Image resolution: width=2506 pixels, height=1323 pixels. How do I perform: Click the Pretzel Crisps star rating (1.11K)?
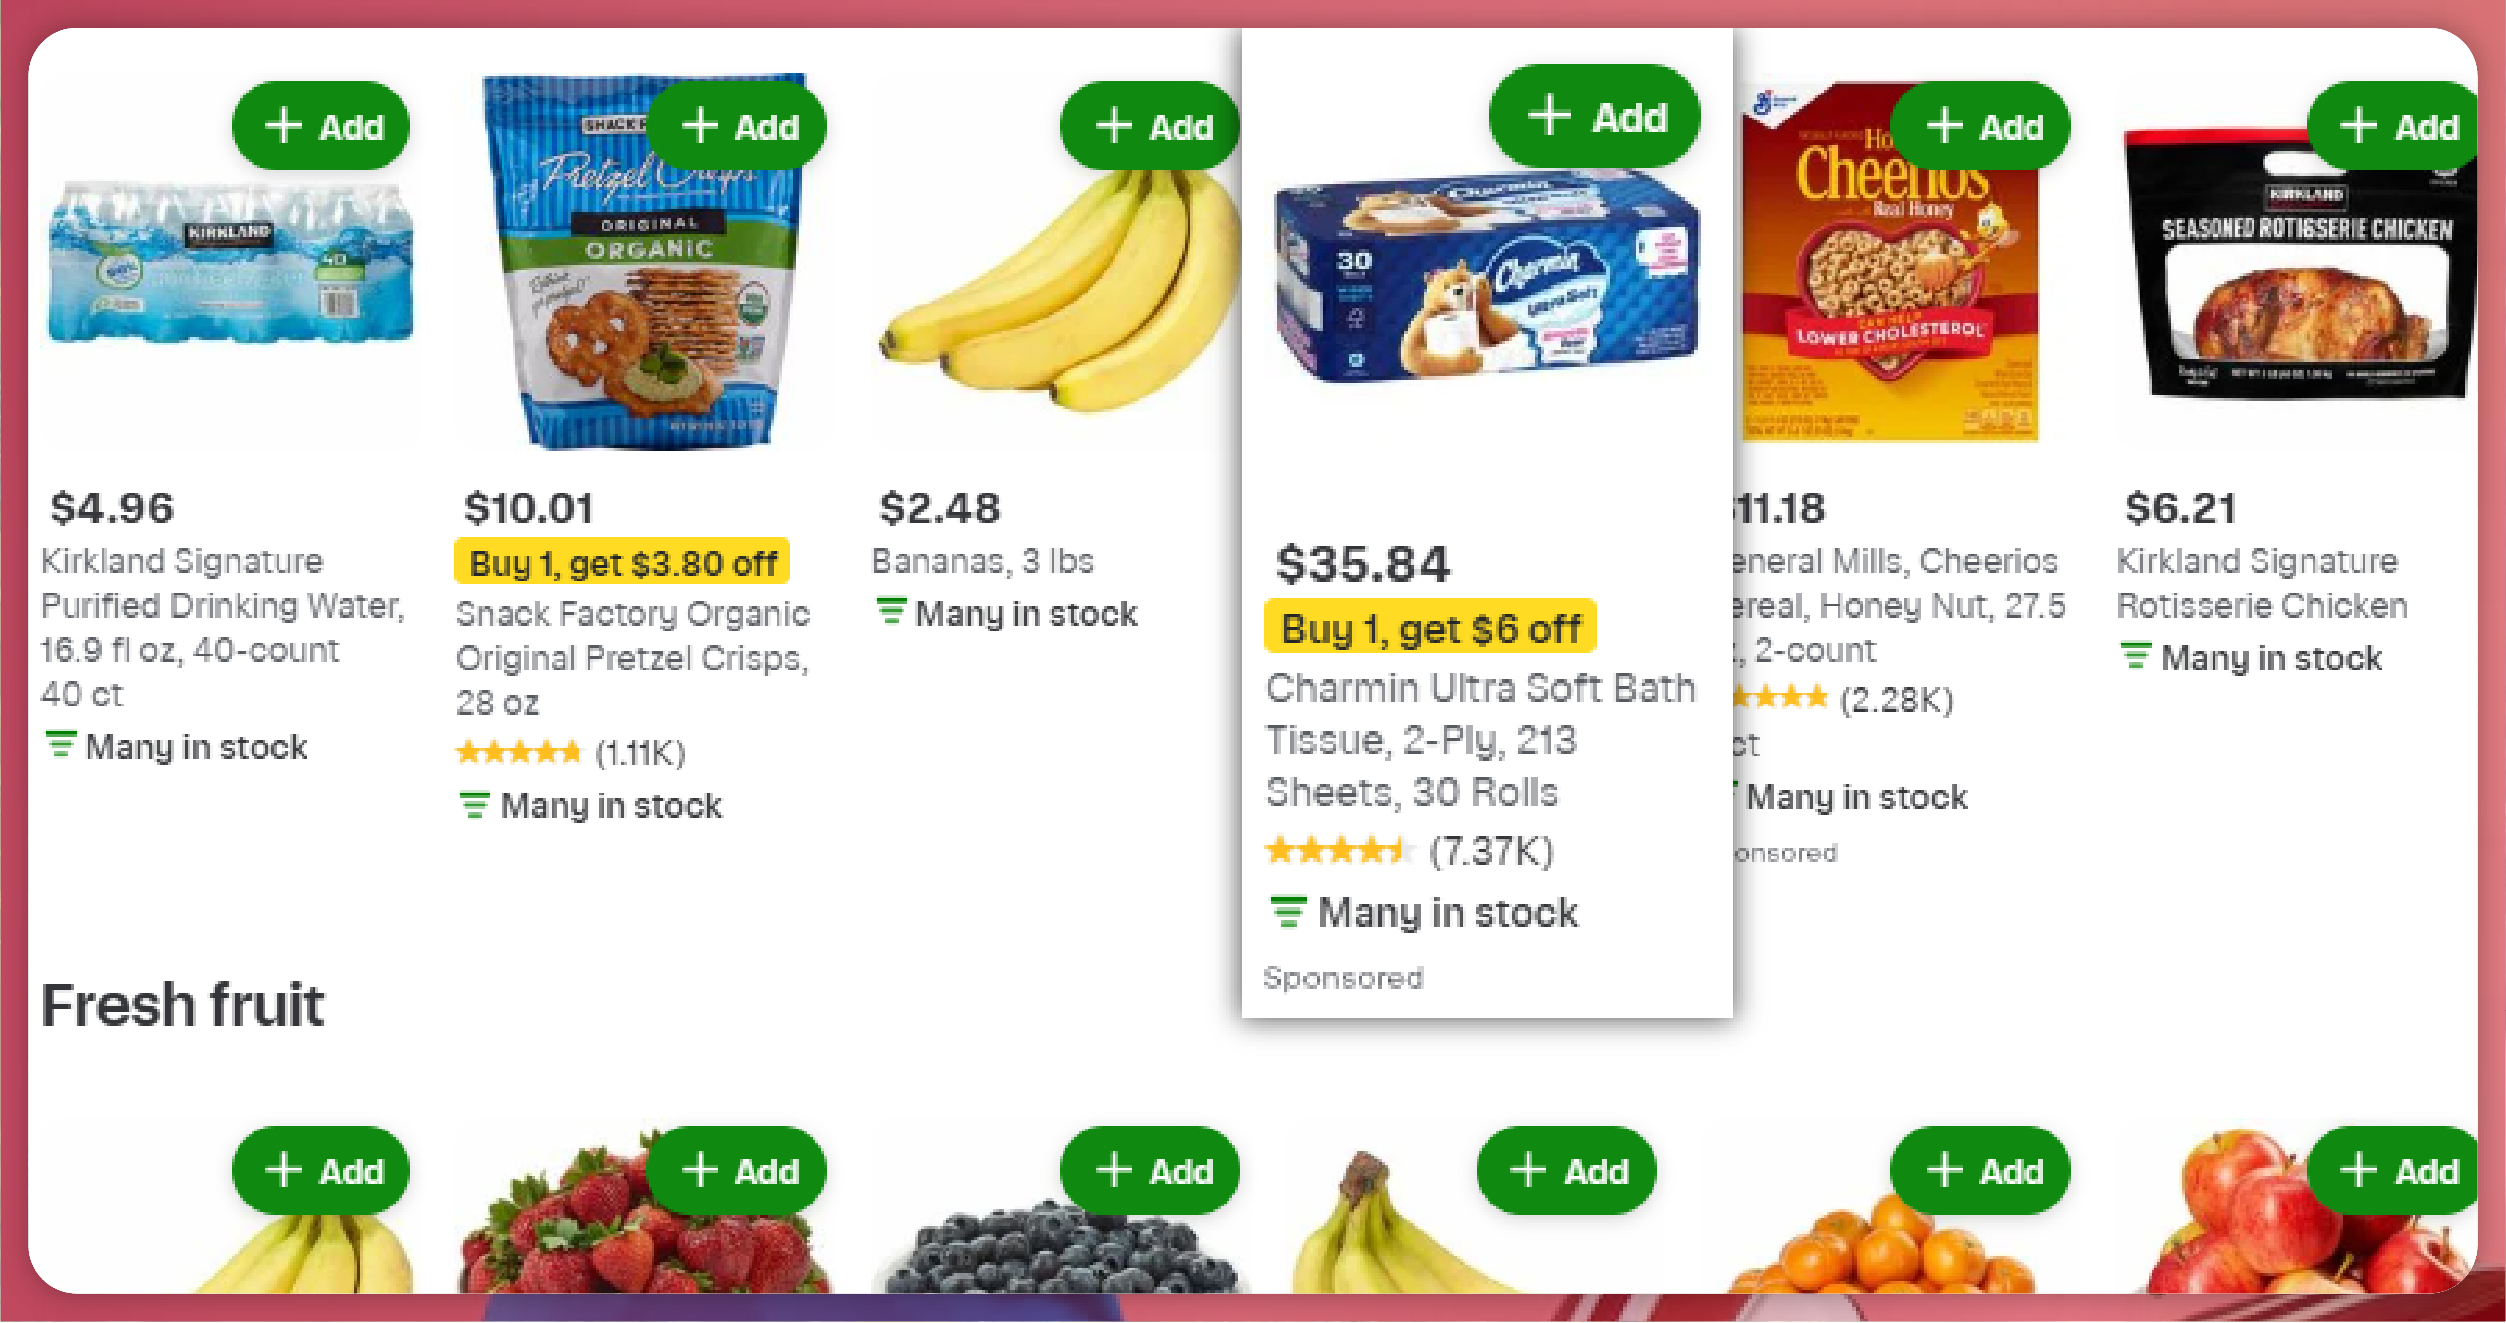point(570,752)
